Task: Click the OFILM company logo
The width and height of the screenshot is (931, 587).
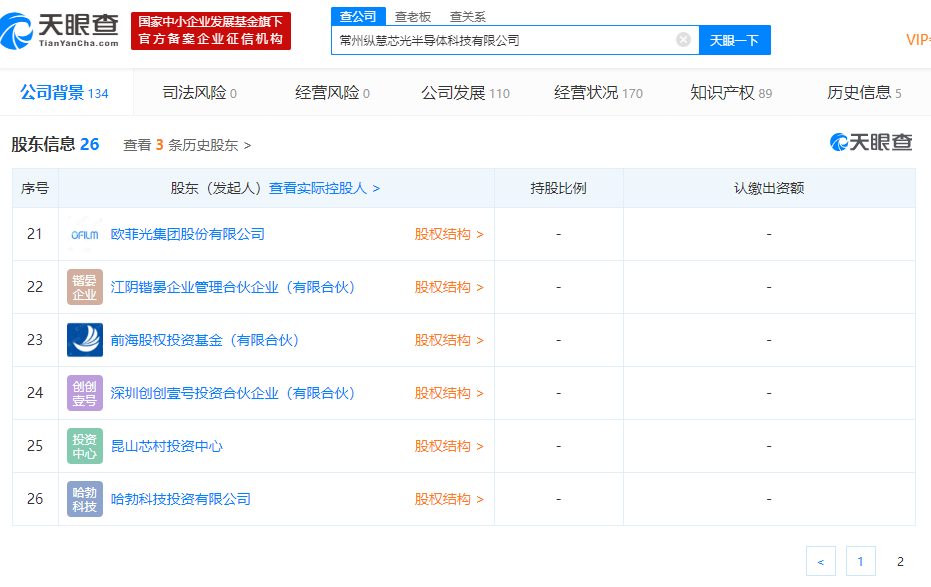Action: [x=85, y=234]
